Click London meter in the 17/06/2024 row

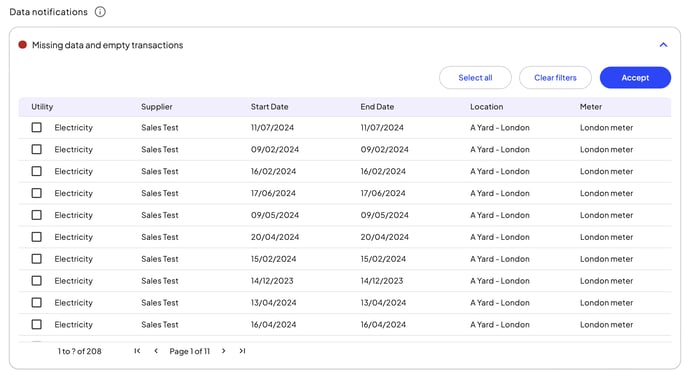tap(606, 193)
